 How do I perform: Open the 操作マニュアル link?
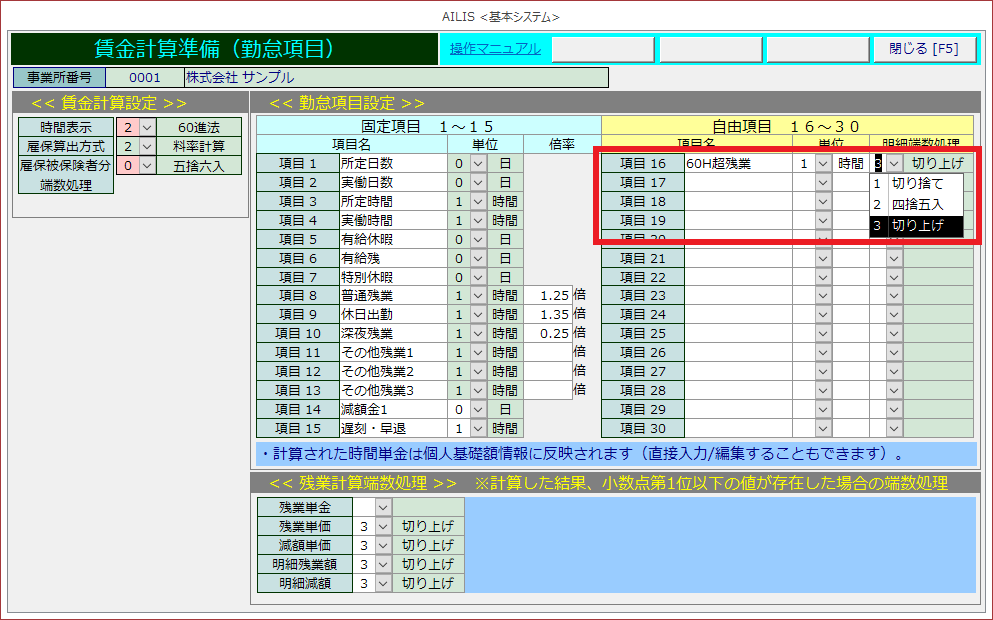pyautogui.click(x=495, y=49)
